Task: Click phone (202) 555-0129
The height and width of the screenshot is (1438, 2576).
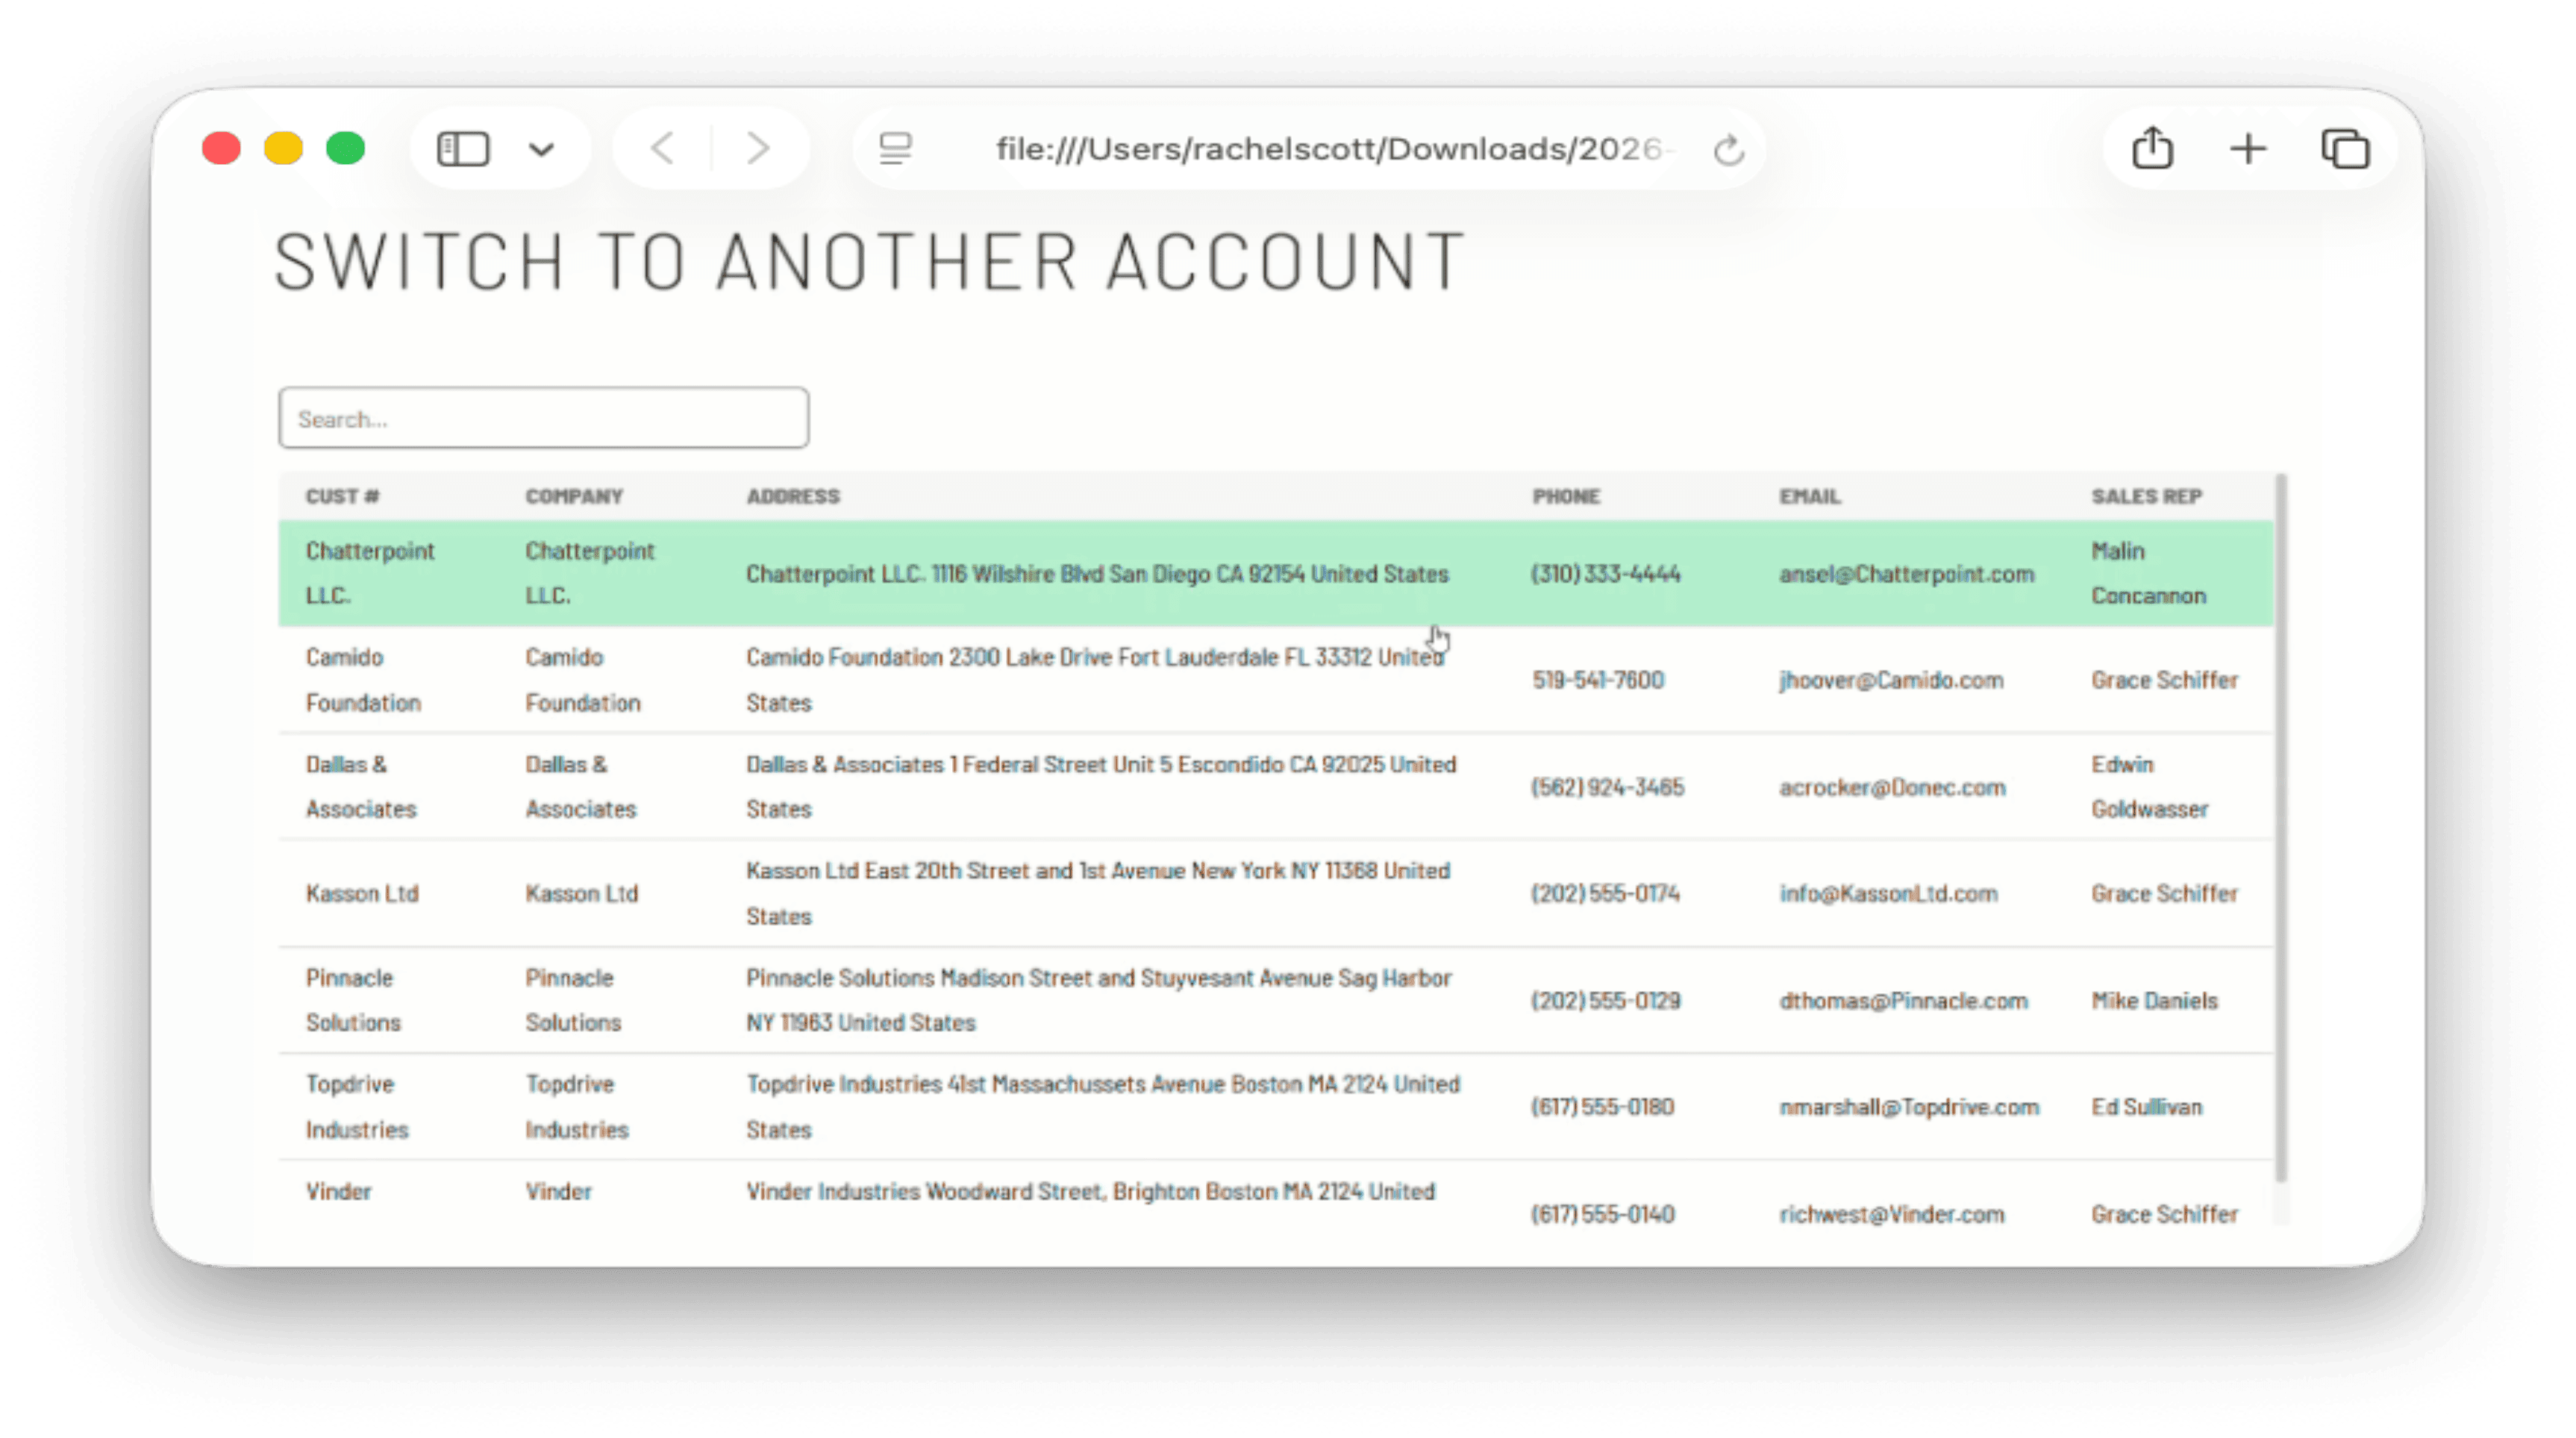Action: pos(1605,1000)
